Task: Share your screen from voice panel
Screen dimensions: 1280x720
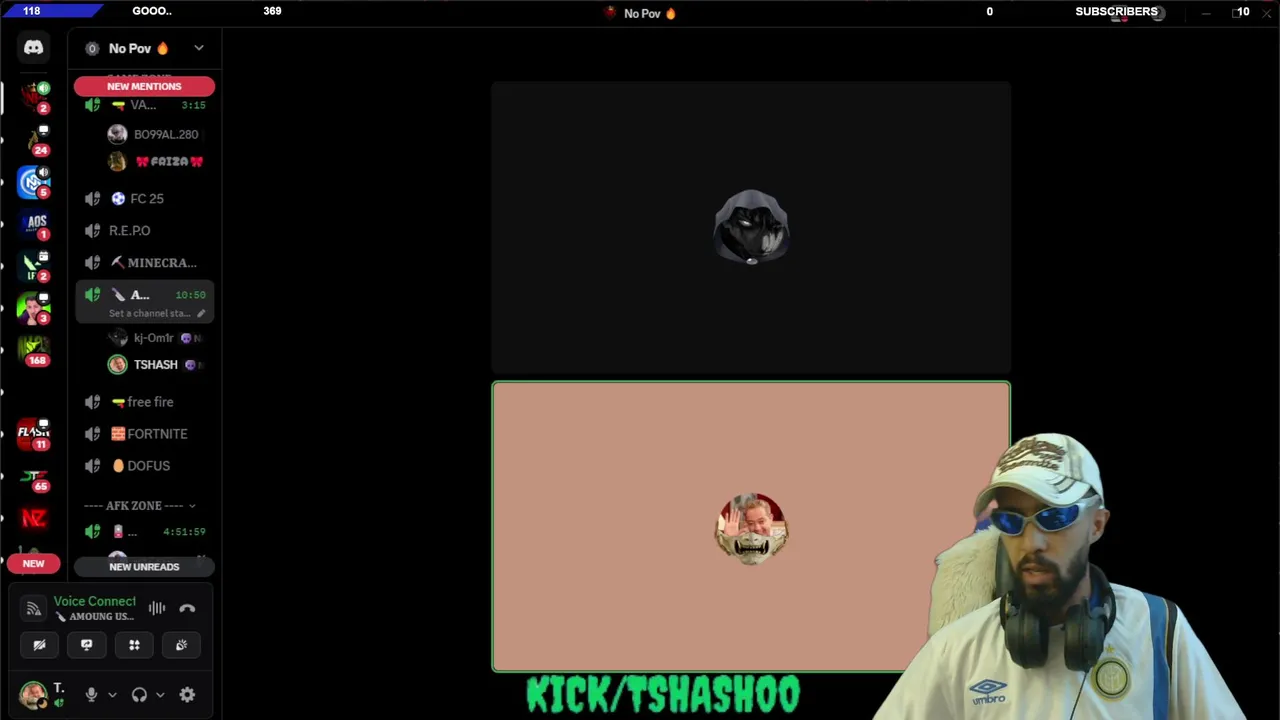Action: click(x=86, y=645)
